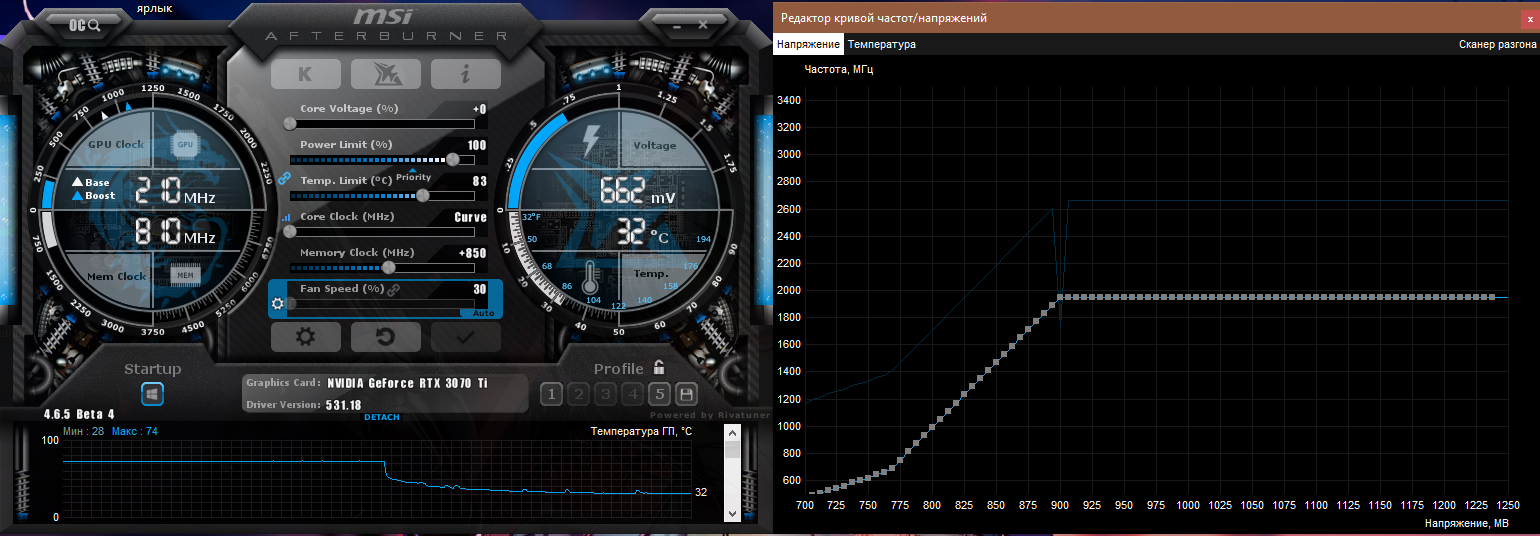1540x536 pixels.
Task: Open Afterburner settings gear button
Action: click(x=305, y=337)
